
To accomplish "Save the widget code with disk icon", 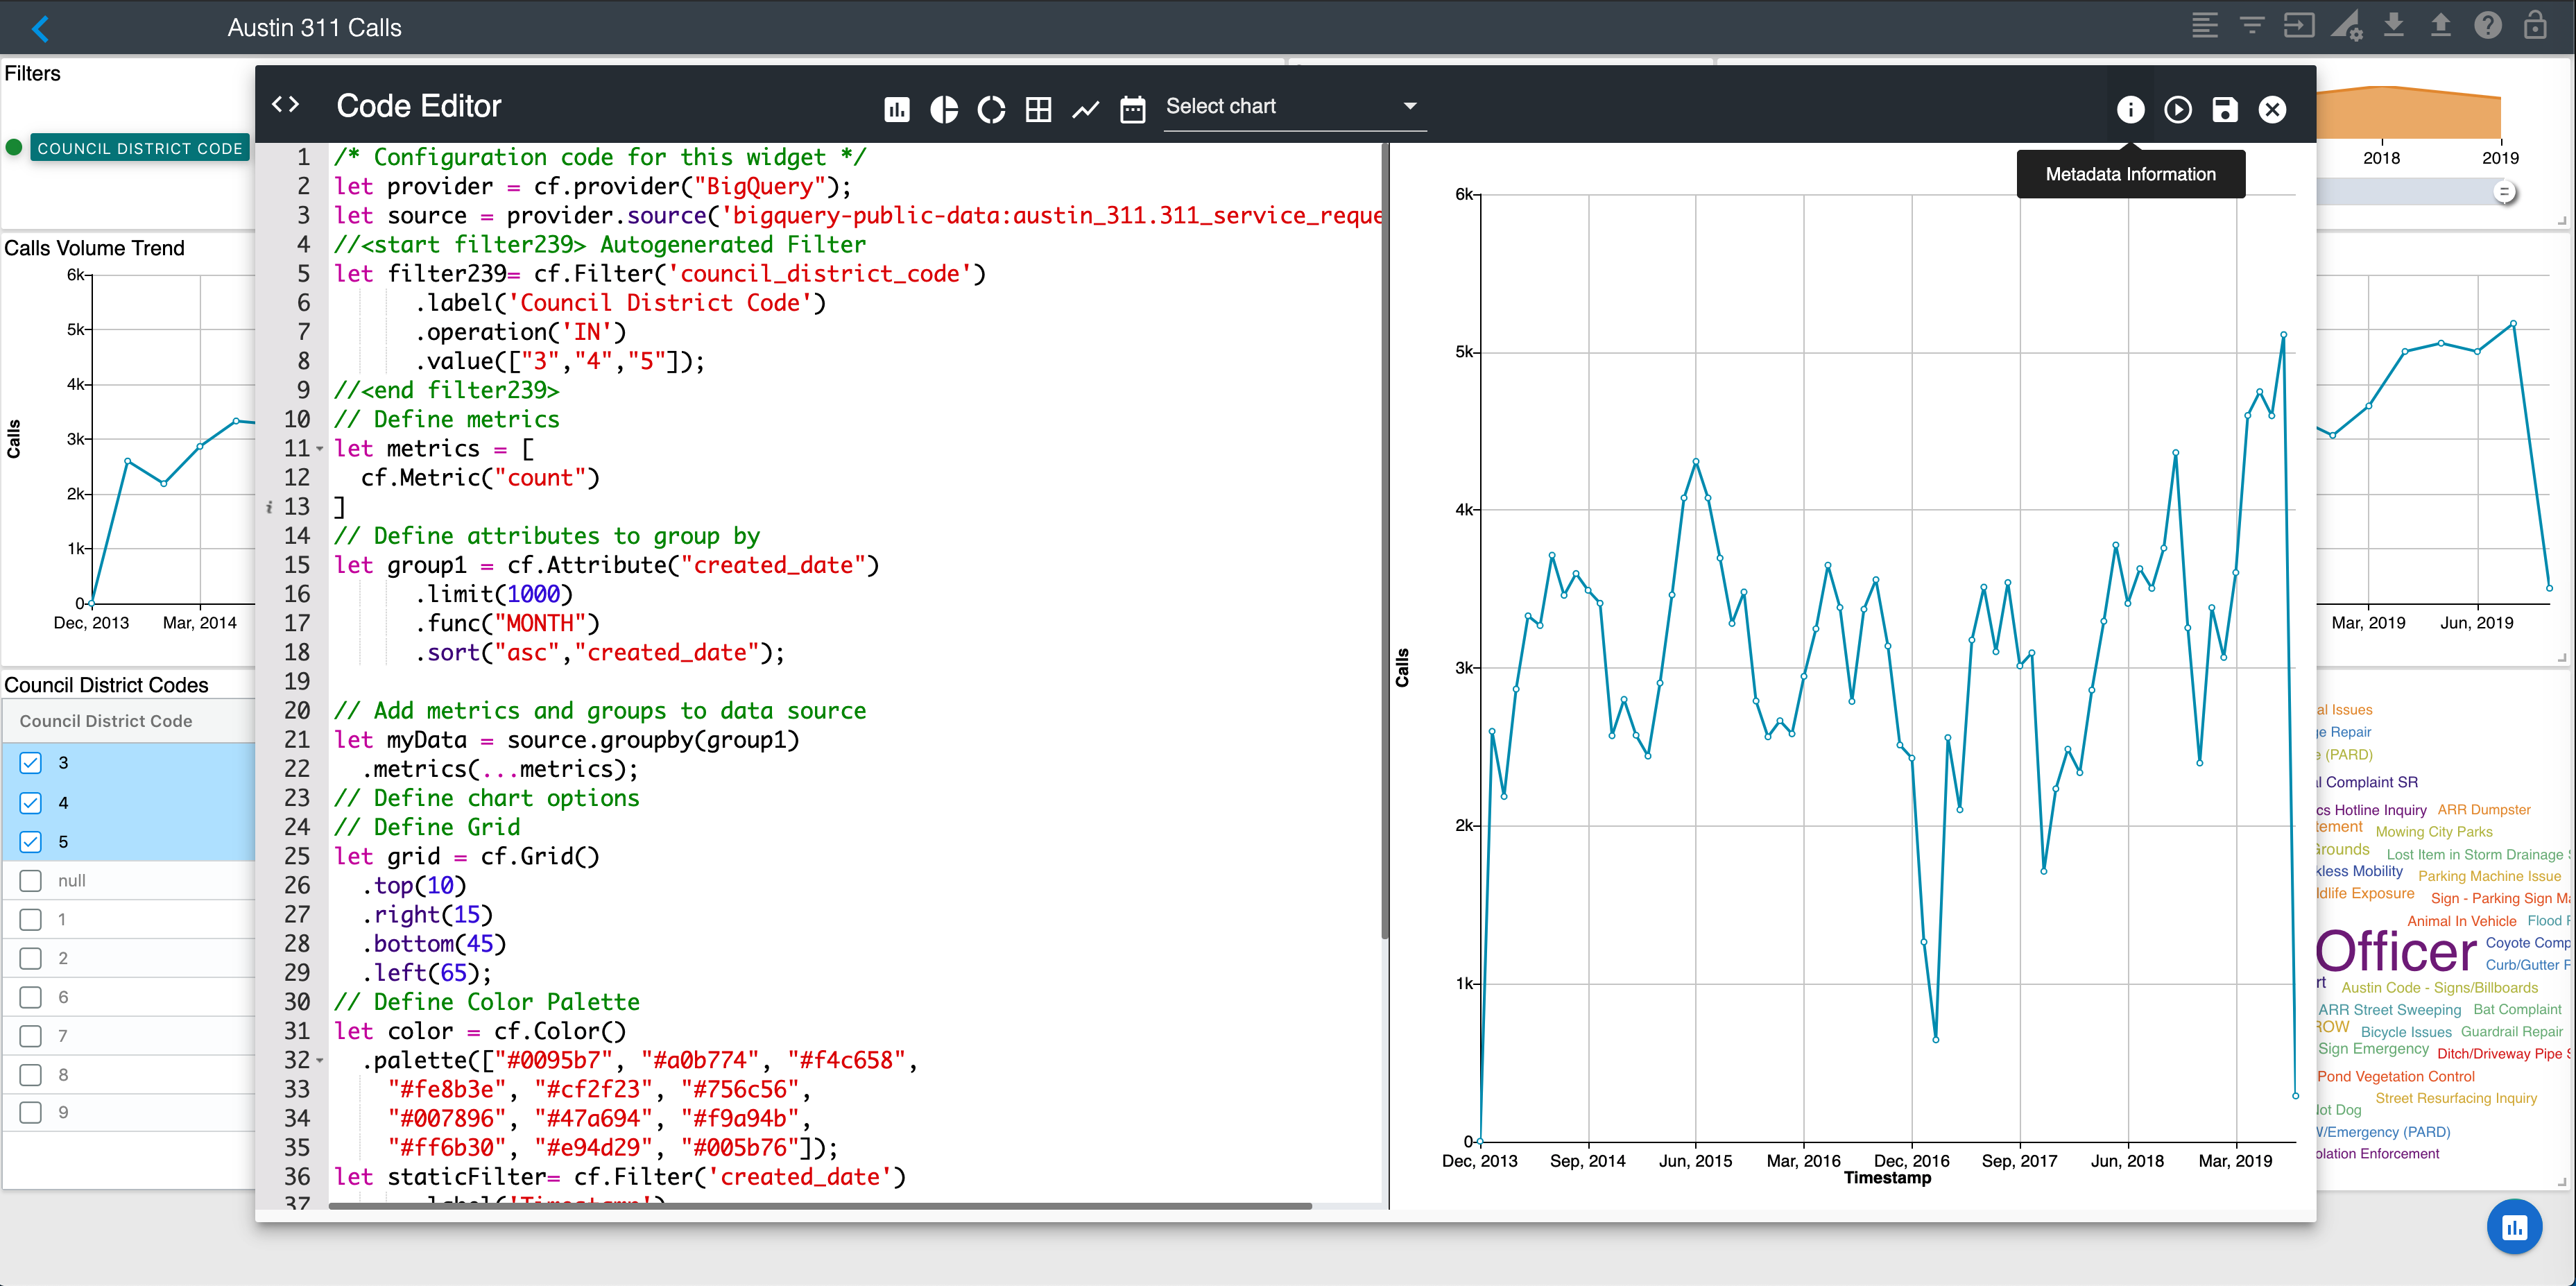I will click(2224, 109).
